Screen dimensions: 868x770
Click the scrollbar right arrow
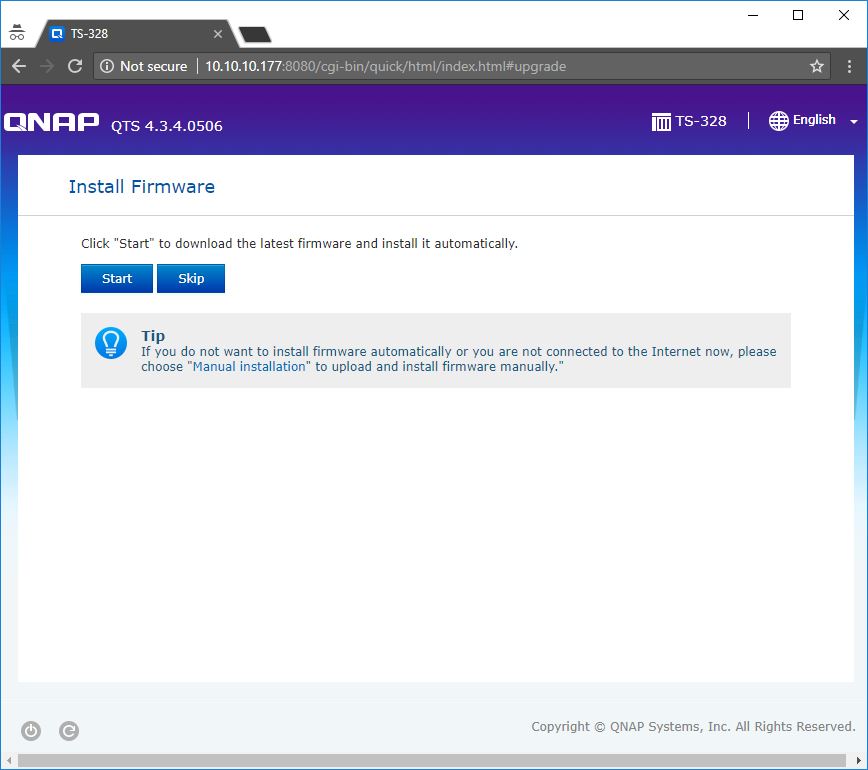[859, 761]
